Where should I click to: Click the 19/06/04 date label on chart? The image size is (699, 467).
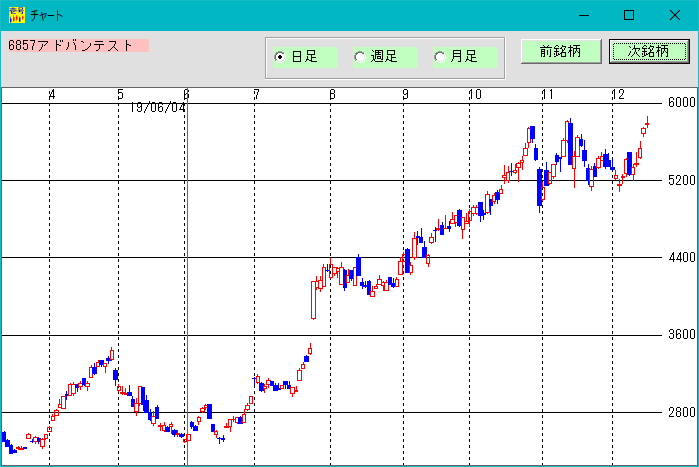click(157, 108)
